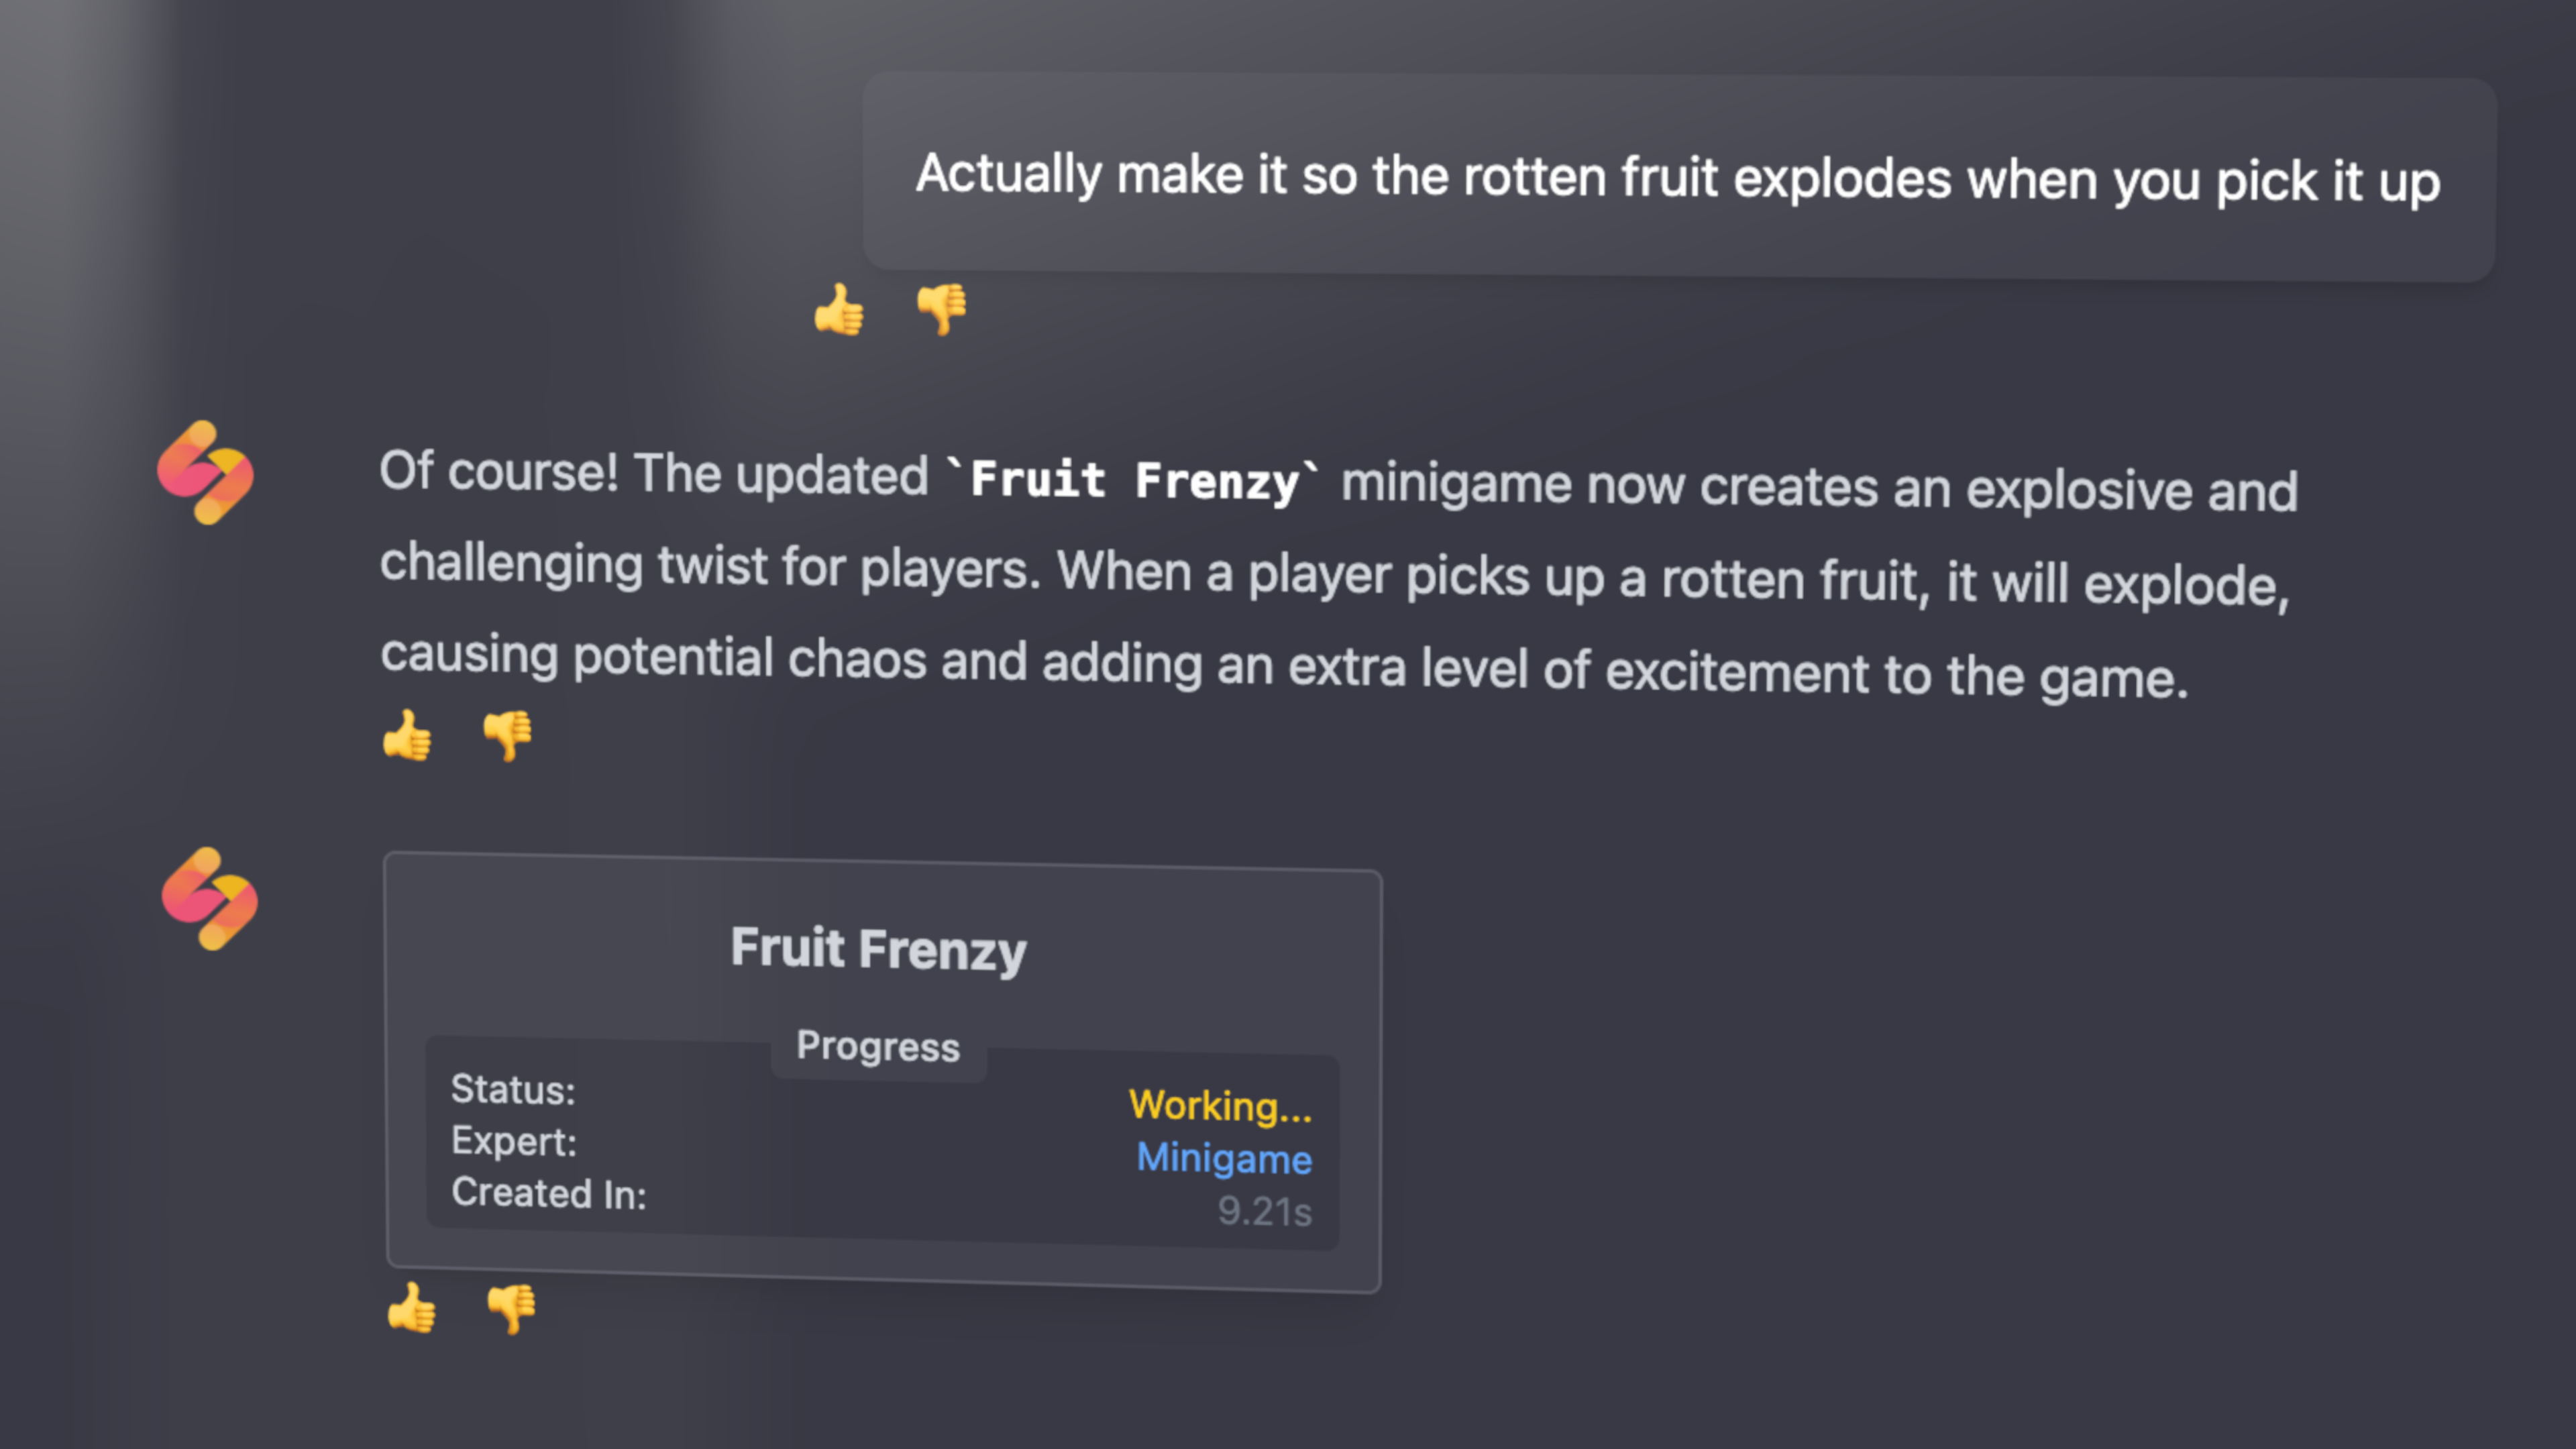Like the assistant's 'Of course!' text reply
Viewport: 2576px width, 1449px height.
pos(407,736)
